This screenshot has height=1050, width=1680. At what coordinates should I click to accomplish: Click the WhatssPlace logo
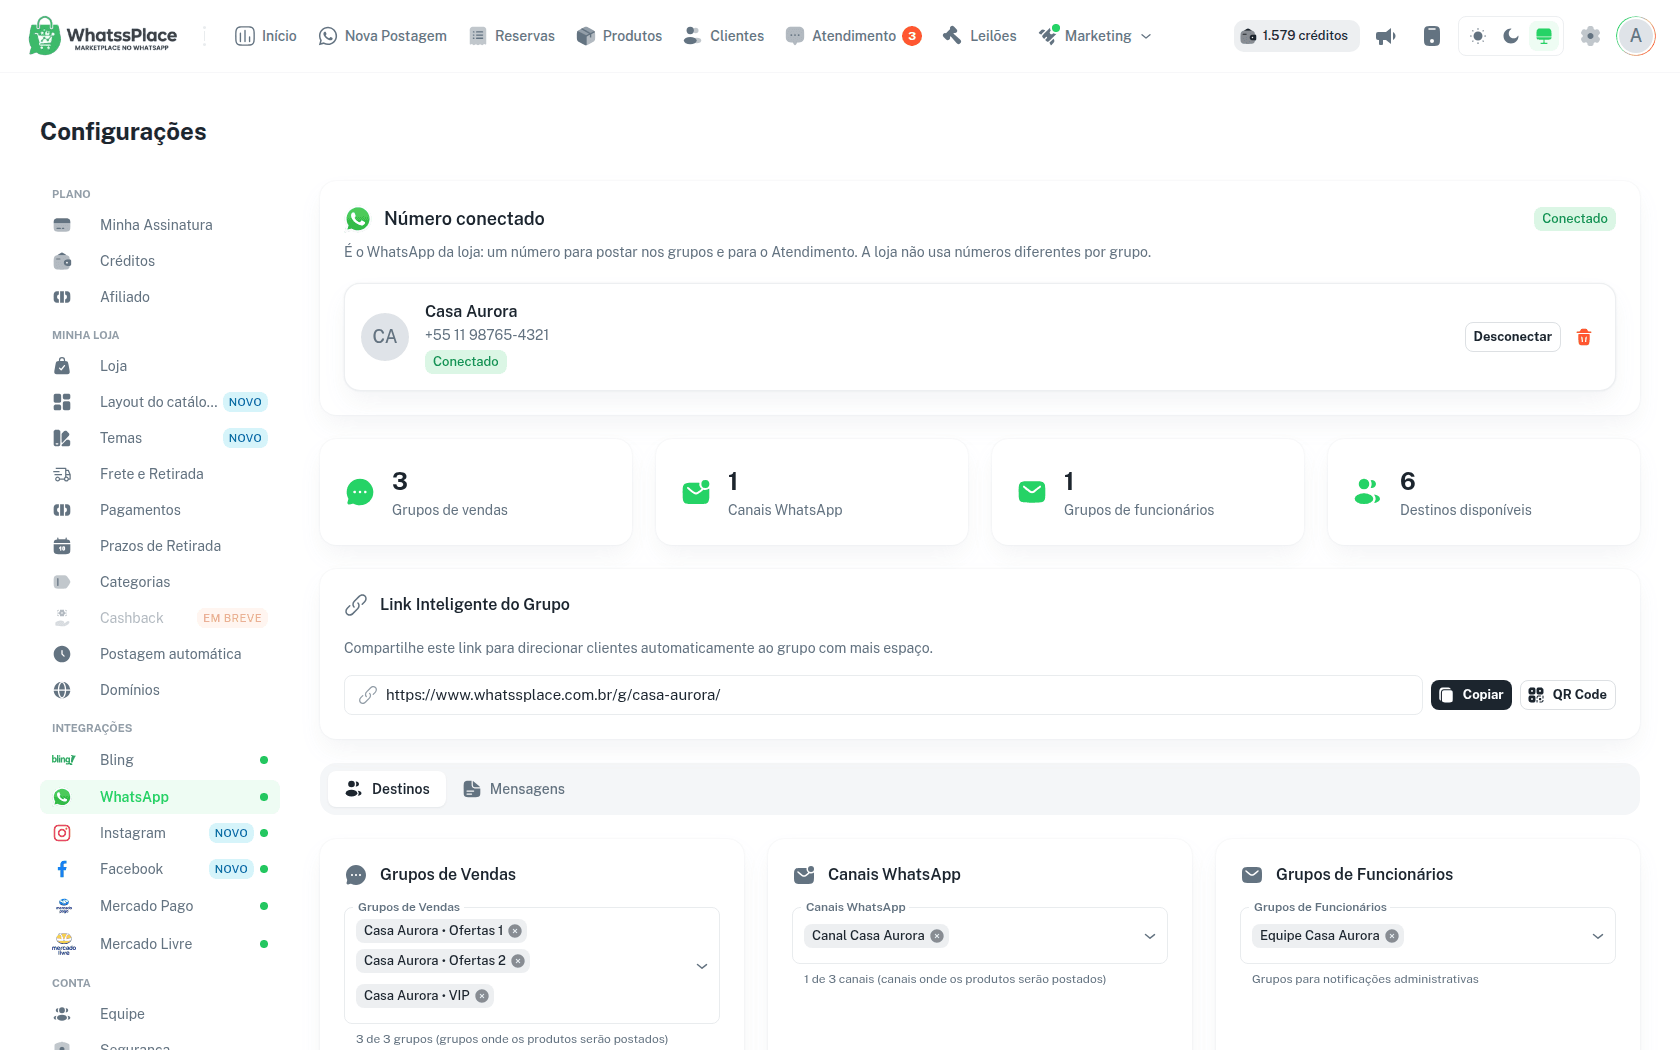tap(103, 36)
